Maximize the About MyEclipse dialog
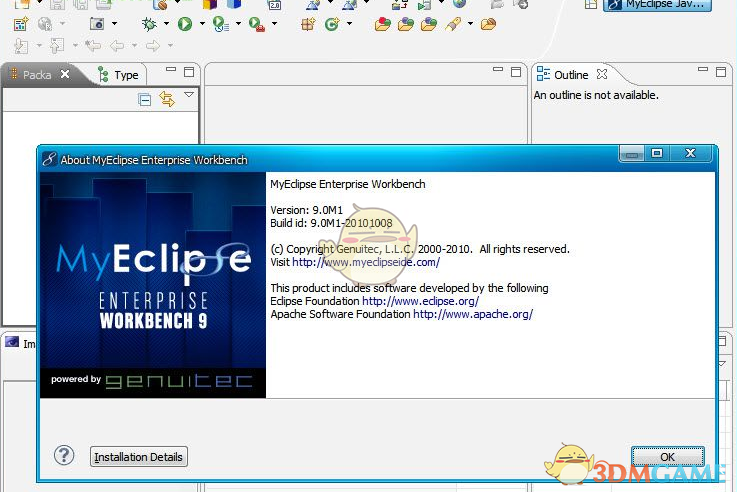The image size is (737, 492). (657, 153)
